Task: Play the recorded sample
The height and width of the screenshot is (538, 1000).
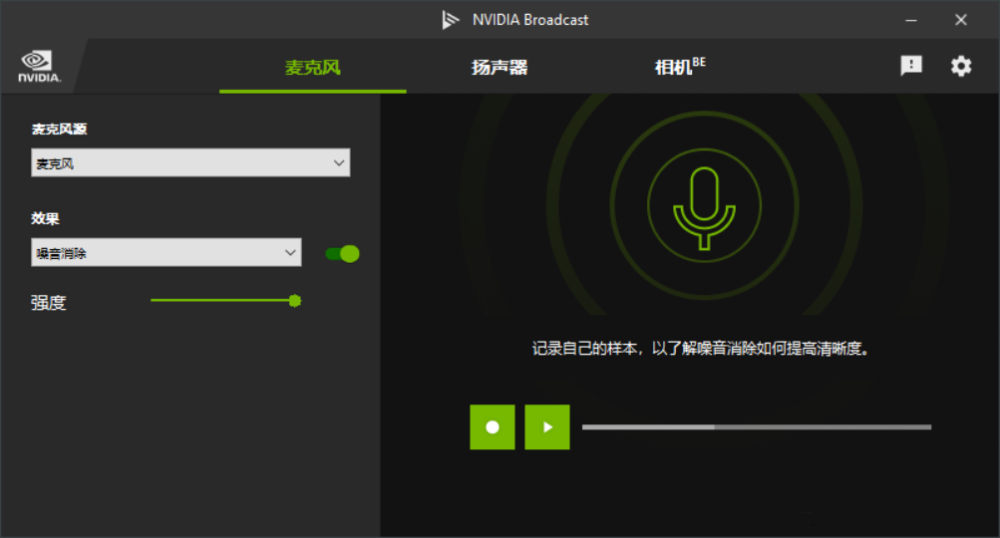Action: pyautogui.click(x=547, y=427)
